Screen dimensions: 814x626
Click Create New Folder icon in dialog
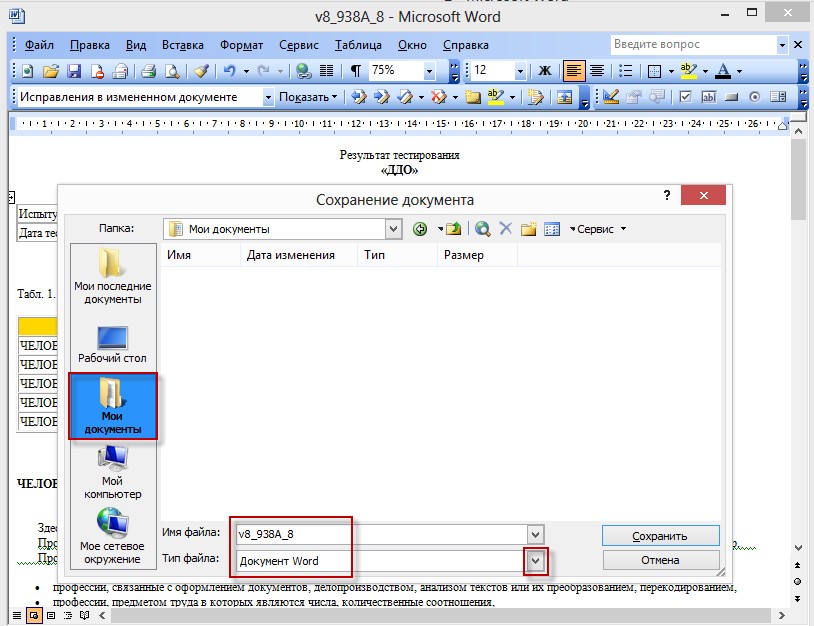pos(528,229)
